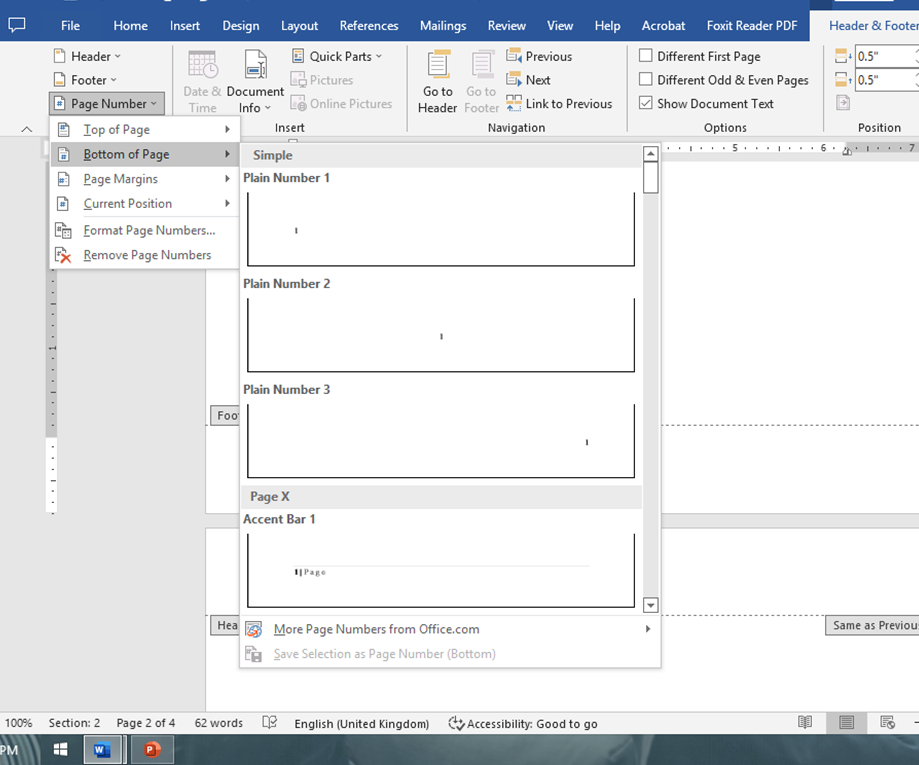Click the Insert Alignment Tab icon

click(x=843, y=103)
